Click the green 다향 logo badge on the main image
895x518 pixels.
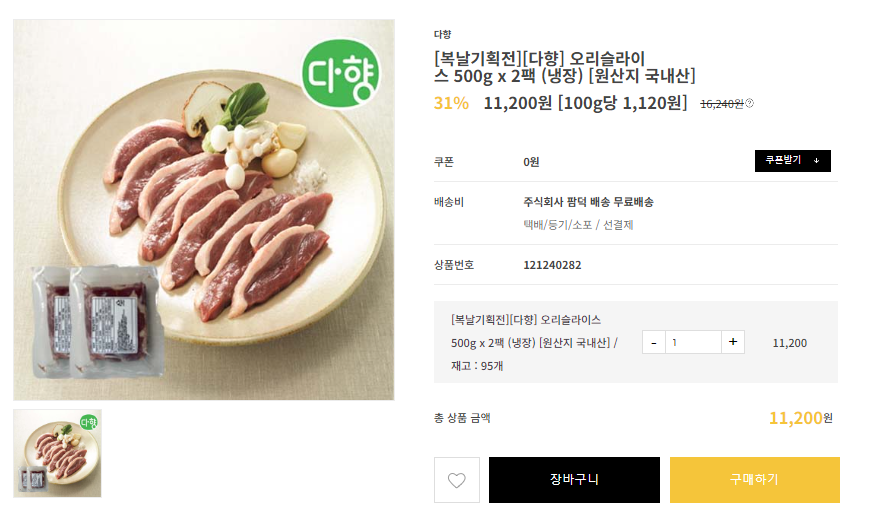coord(340,73)
